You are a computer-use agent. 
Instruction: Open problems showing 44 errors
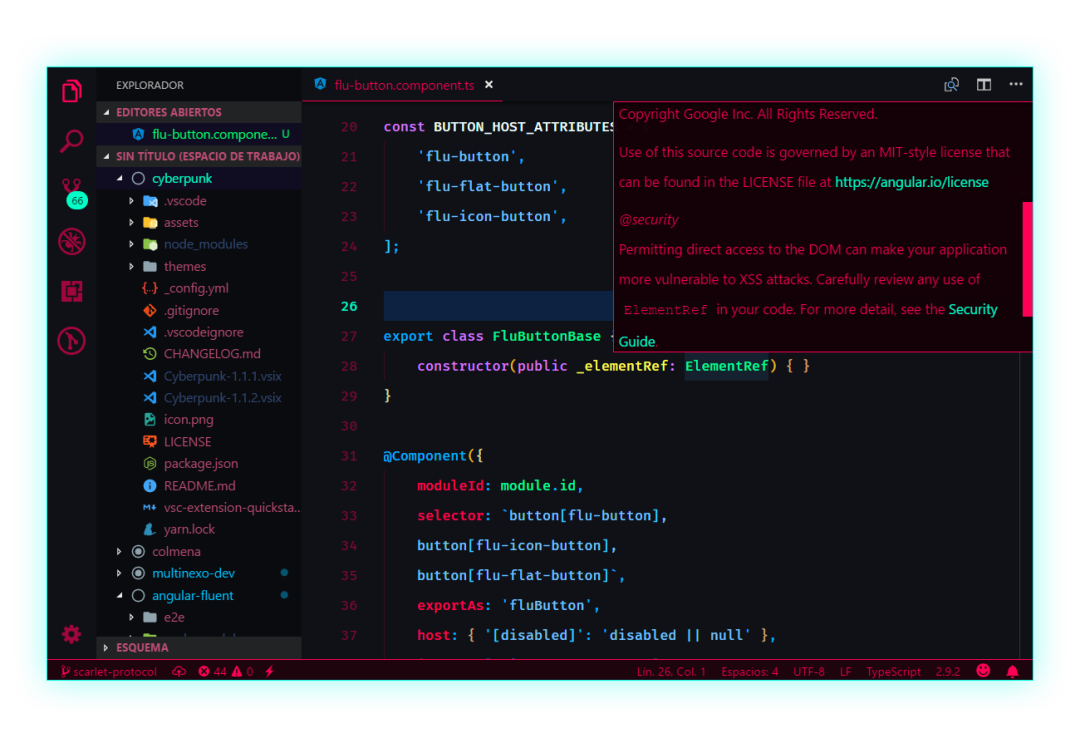226,672
